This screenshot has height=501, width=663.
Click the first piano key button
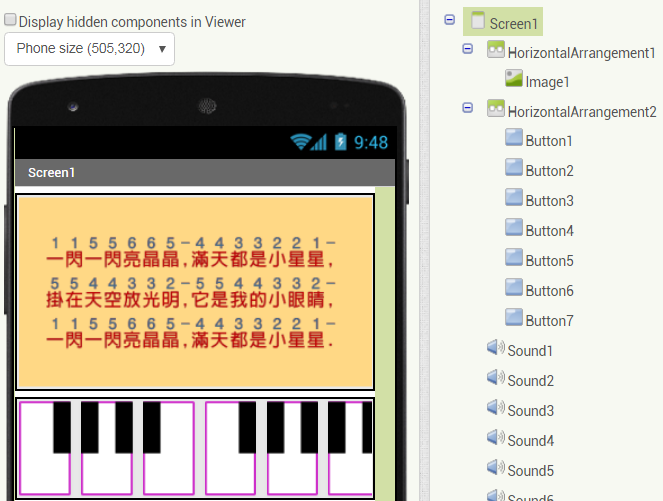45,448
